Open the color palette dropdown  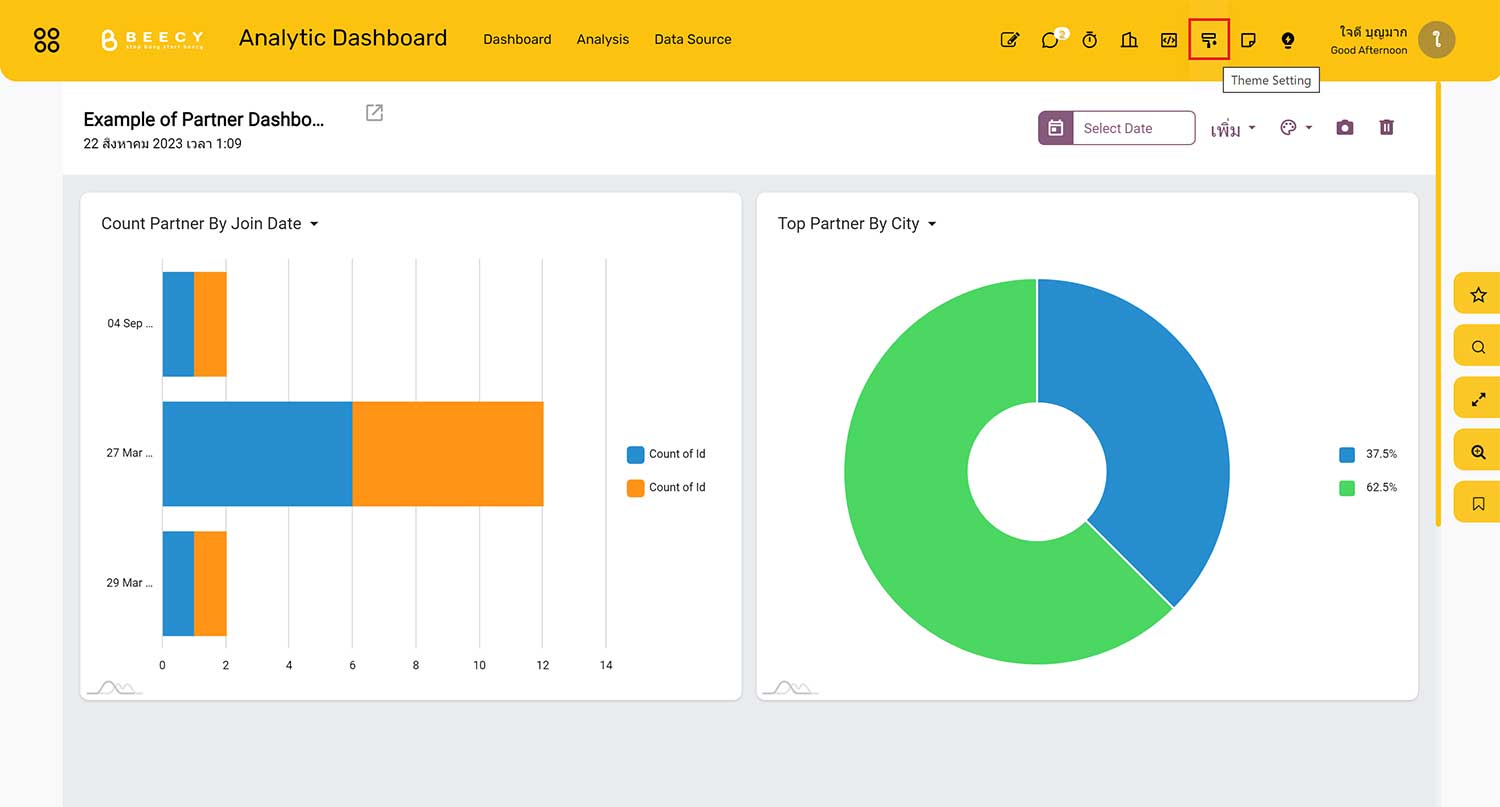pyautogui.click(x=1296, y=128)
